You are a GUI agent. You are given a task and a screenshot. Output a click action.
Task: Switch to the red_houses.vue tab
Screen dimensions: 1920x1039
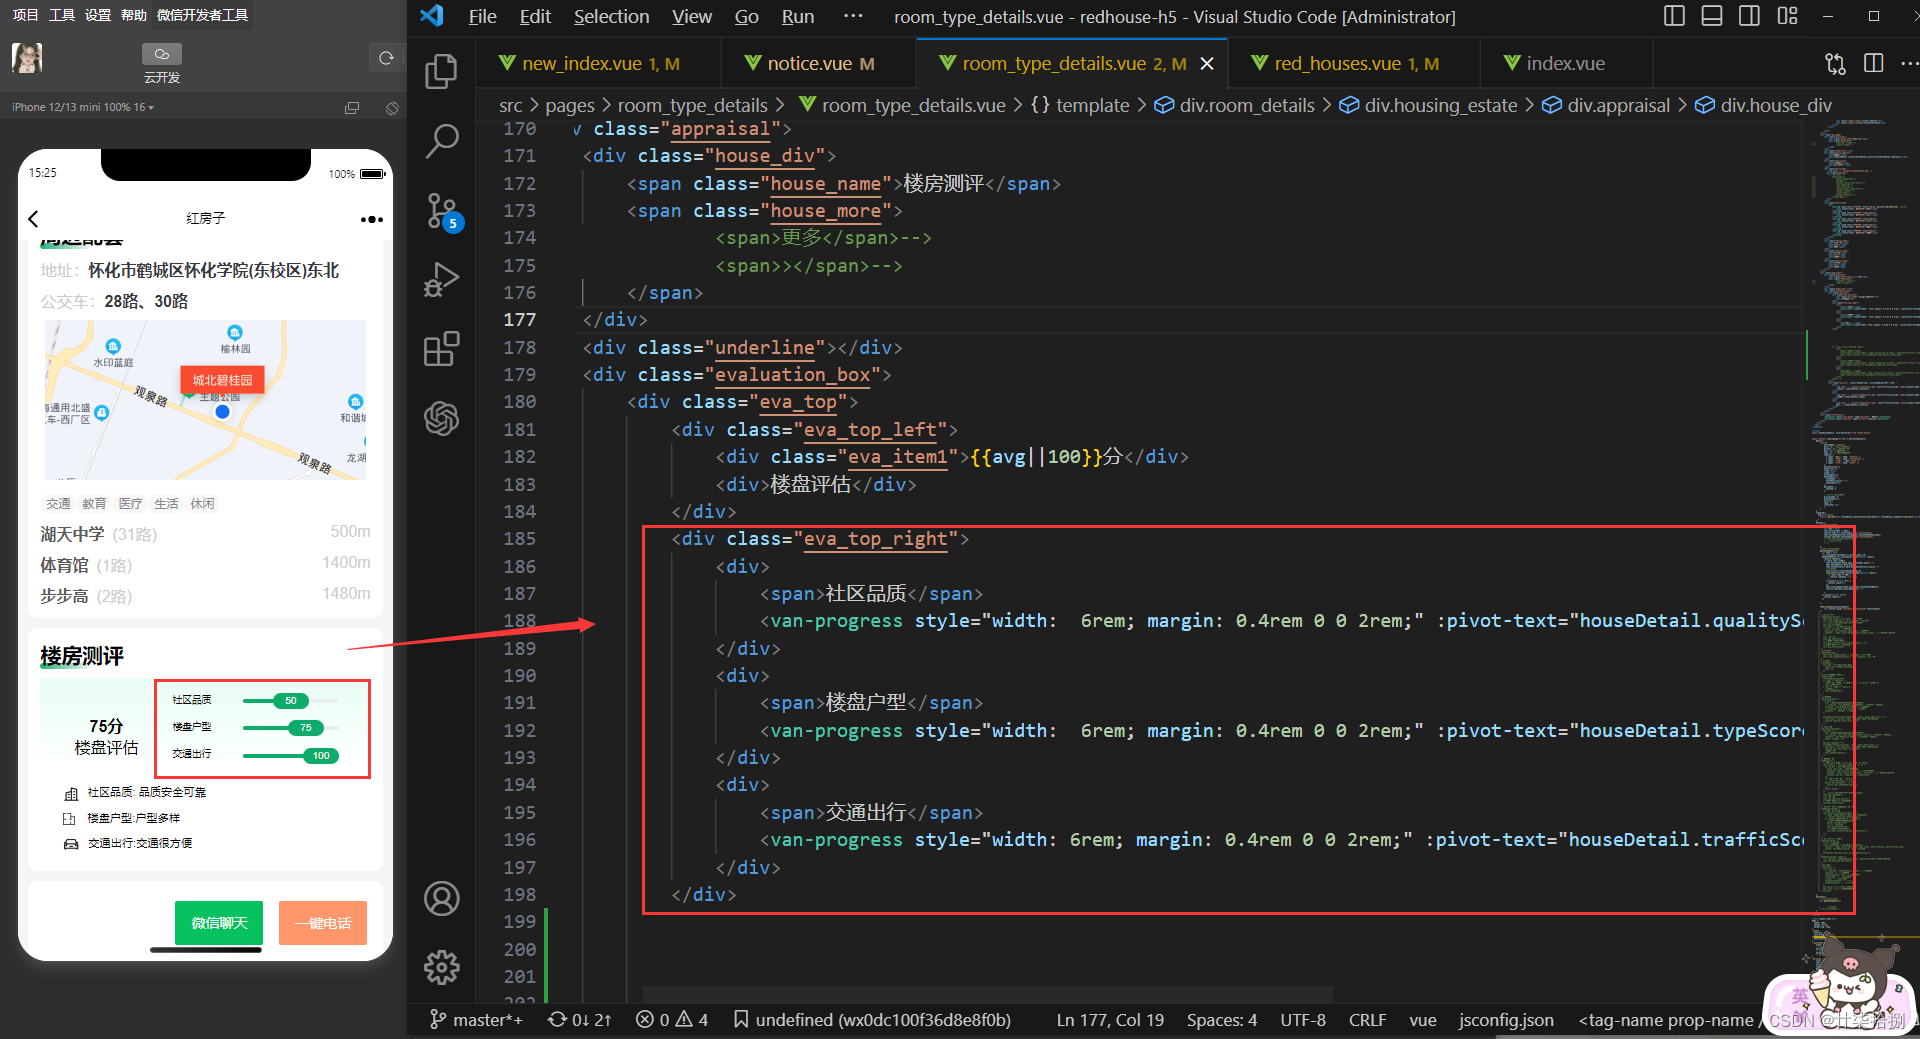1356,63
